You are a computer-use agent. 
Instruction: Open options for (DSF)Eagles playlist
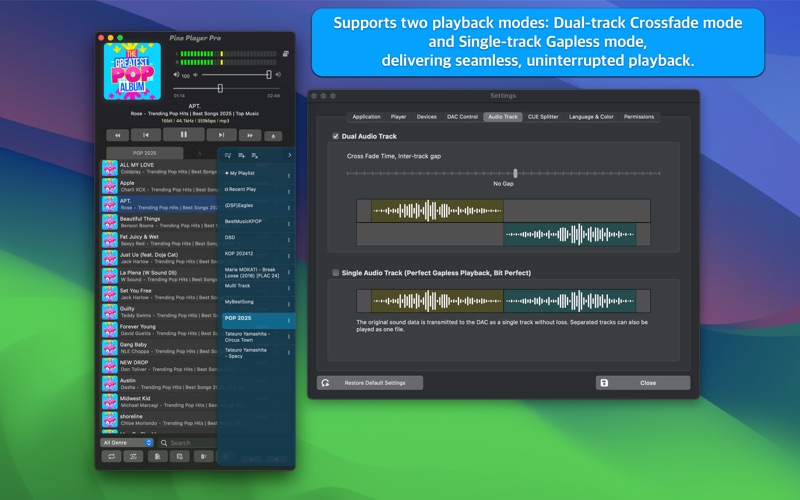(289, 208)
